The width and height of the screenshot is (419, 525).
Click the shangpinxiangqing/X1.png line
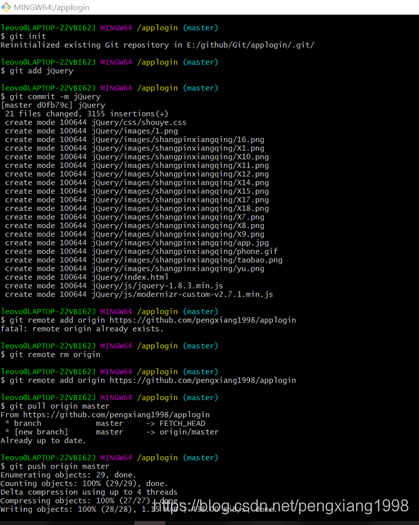[134, 148]
